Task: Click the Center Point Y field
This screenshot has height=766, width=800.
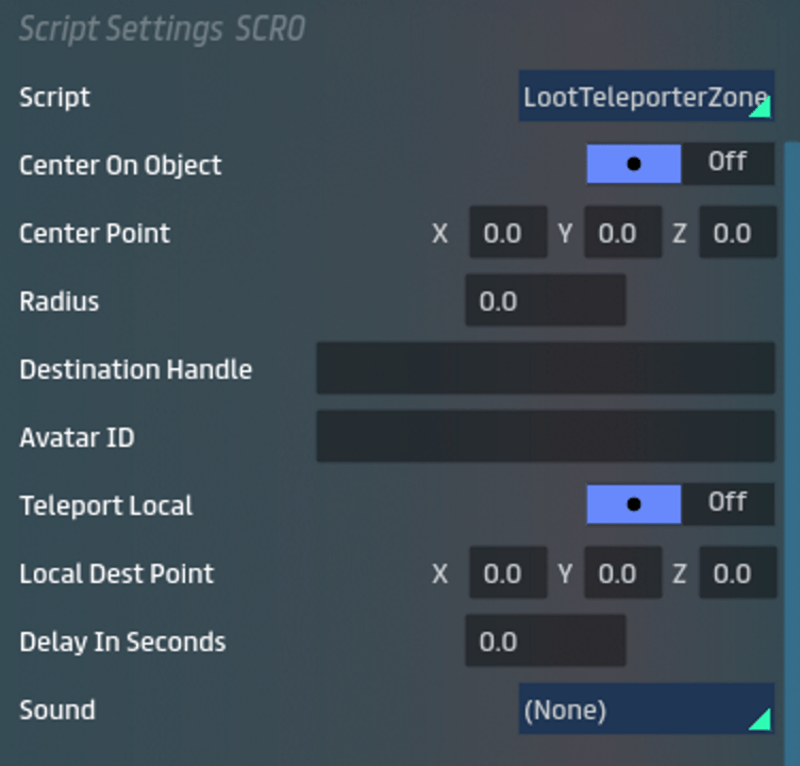Action: (x=622, y=233)
